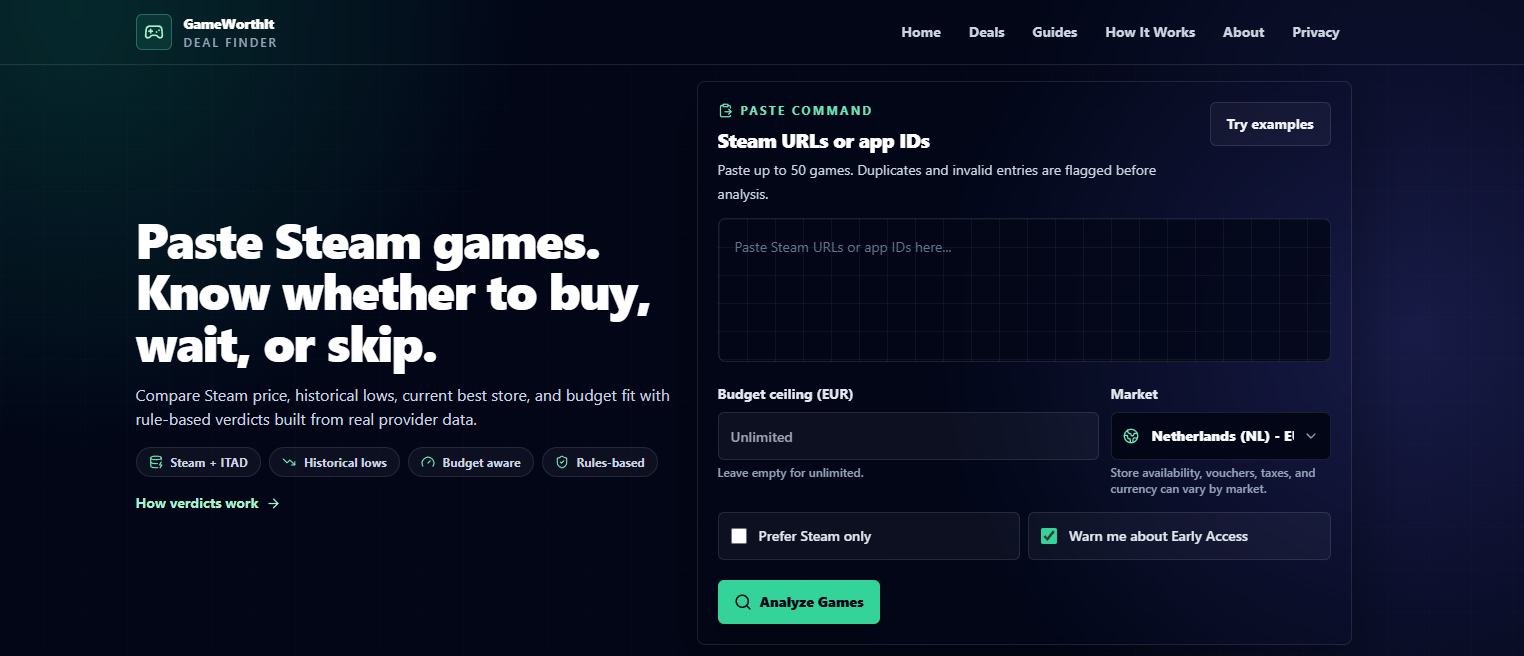Screen dimensions: 1524x656
Task: Click the Store availability, vouchers, taxes note
Action: point(1213,481)
